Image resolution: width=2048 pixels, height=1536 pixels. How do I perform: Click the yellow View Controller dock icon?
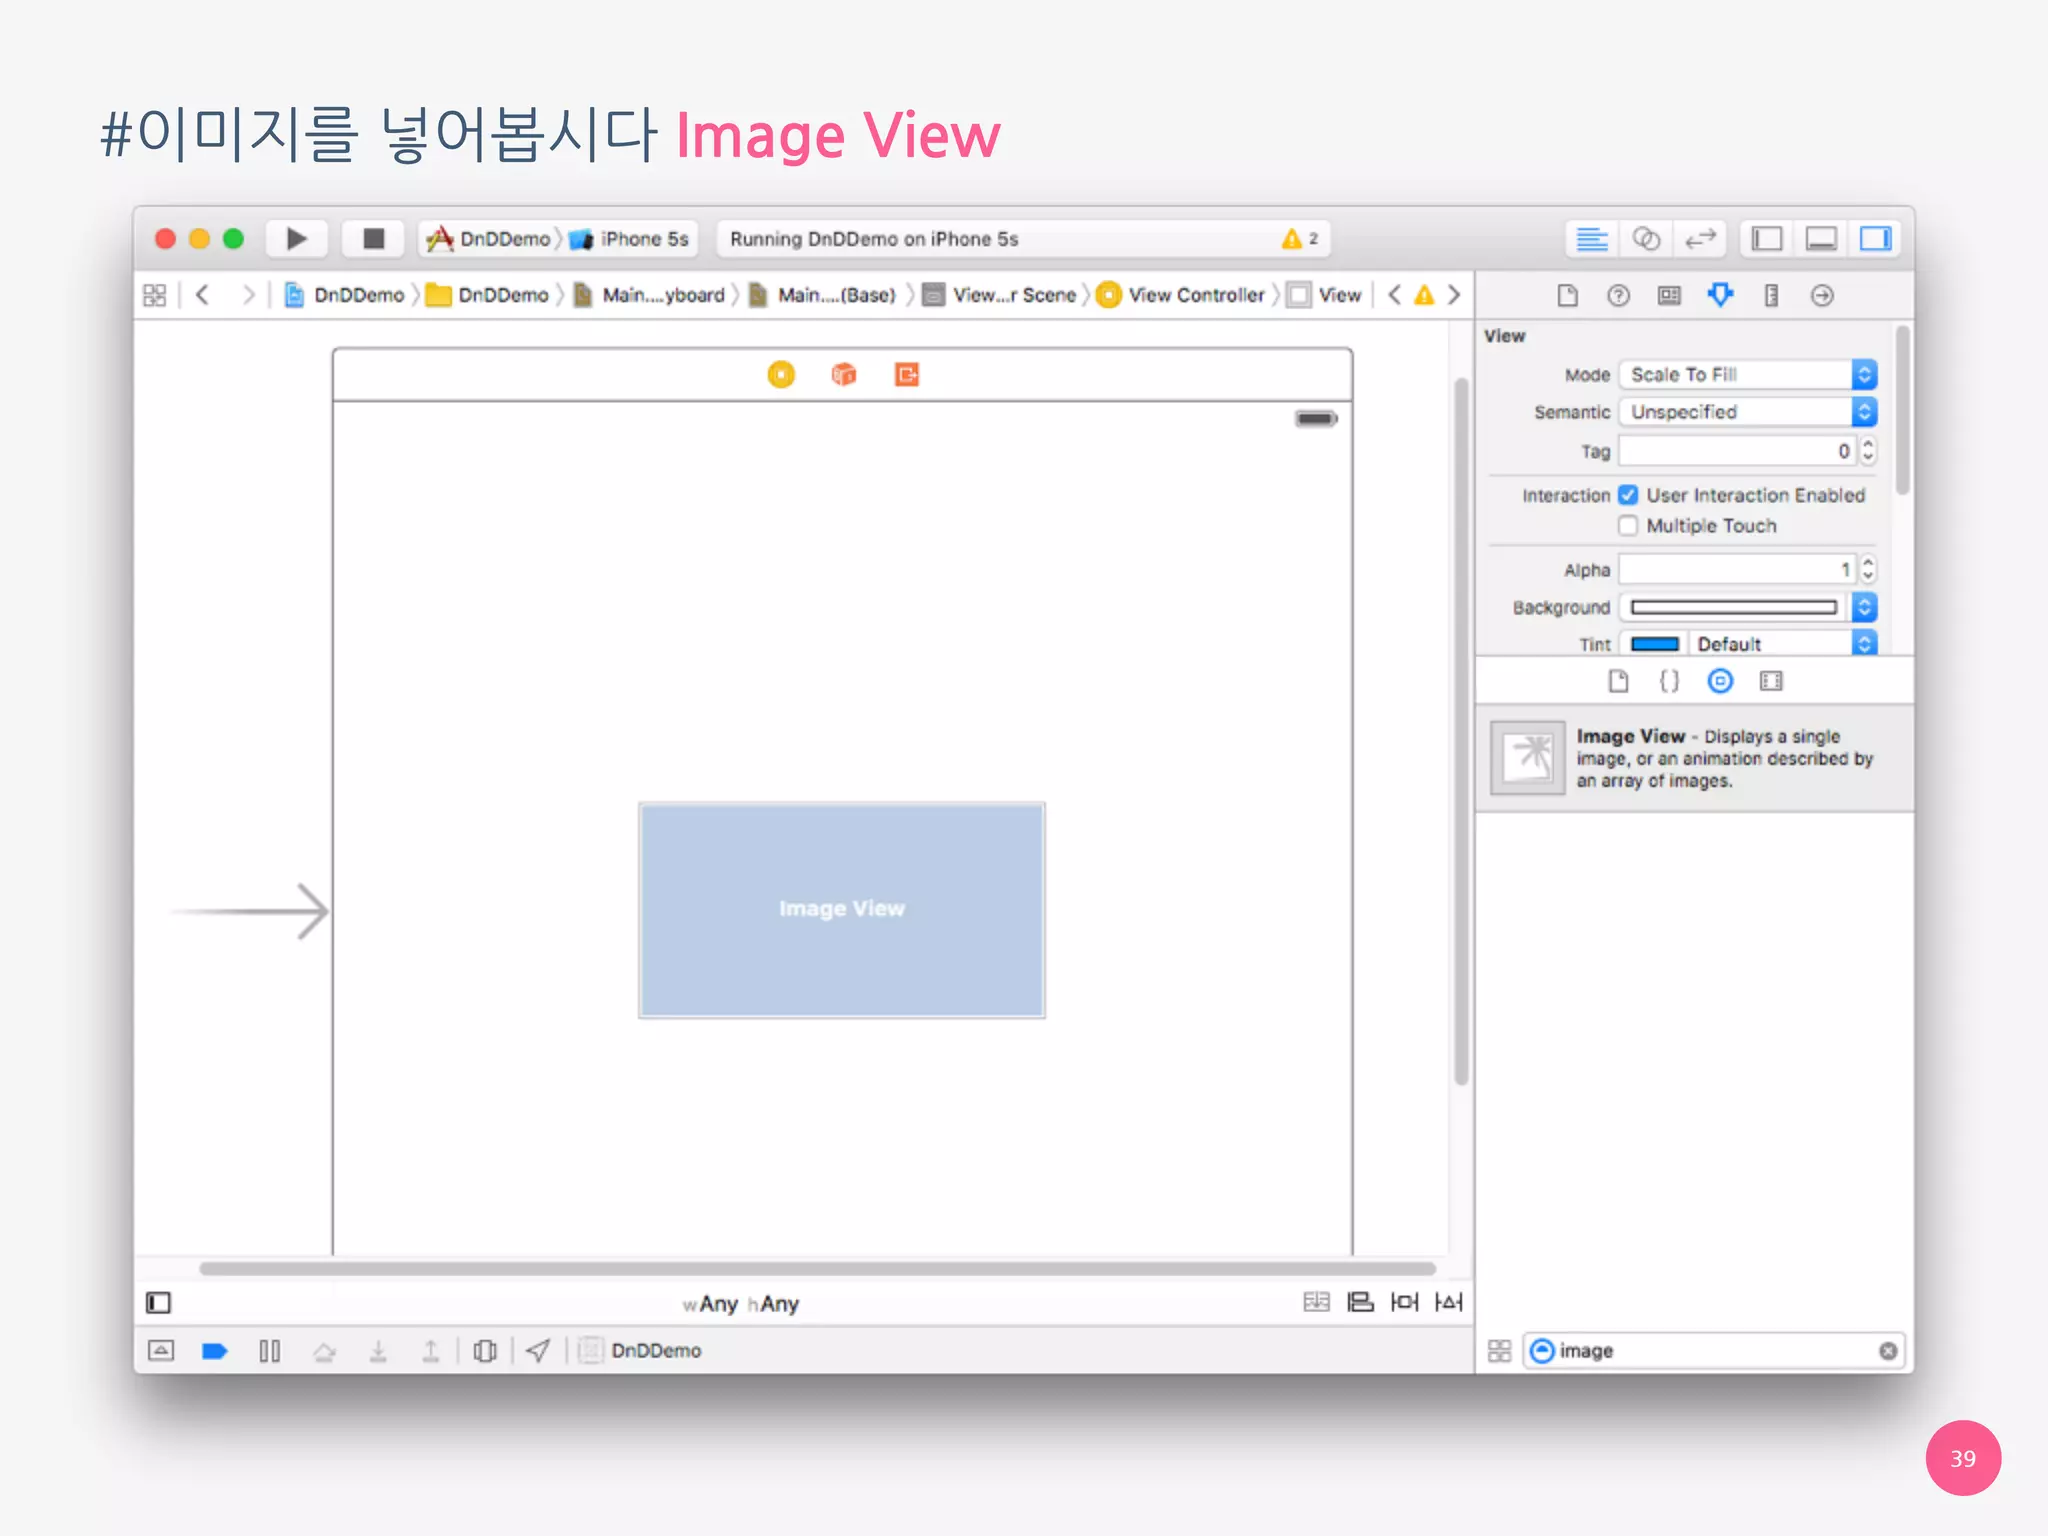coord(781,374)
